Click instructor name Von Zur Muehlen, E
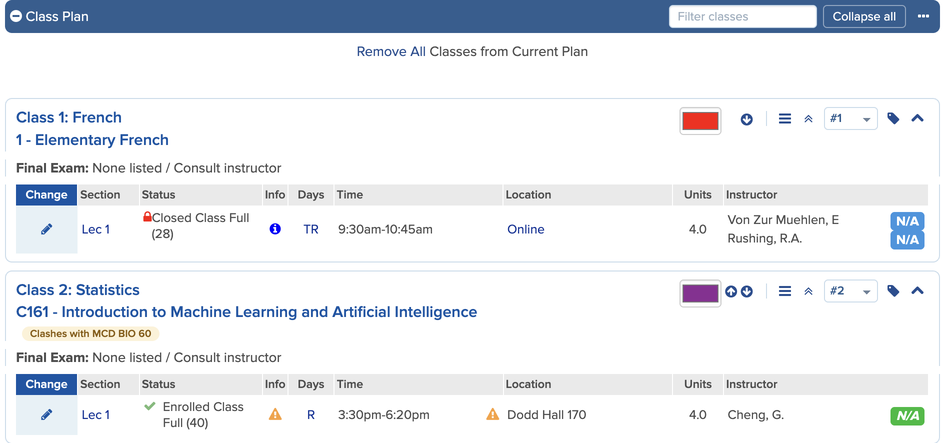This screenshot has height=443, width=945. (x=783, y=220)
